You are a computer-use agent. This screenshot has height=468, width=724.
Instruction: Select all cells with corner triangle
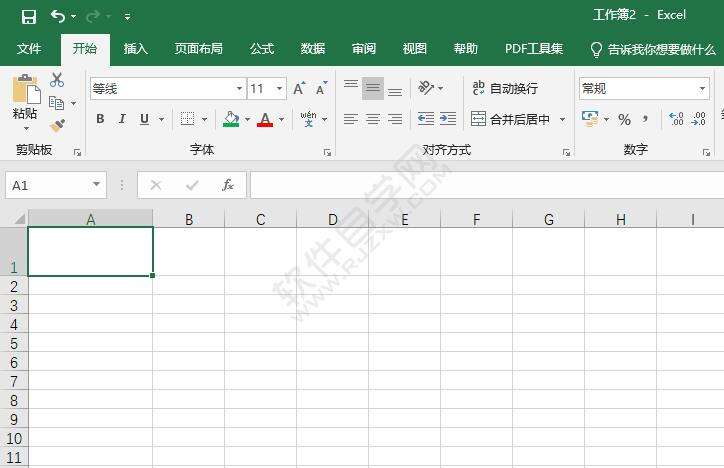tap(18, 218)
